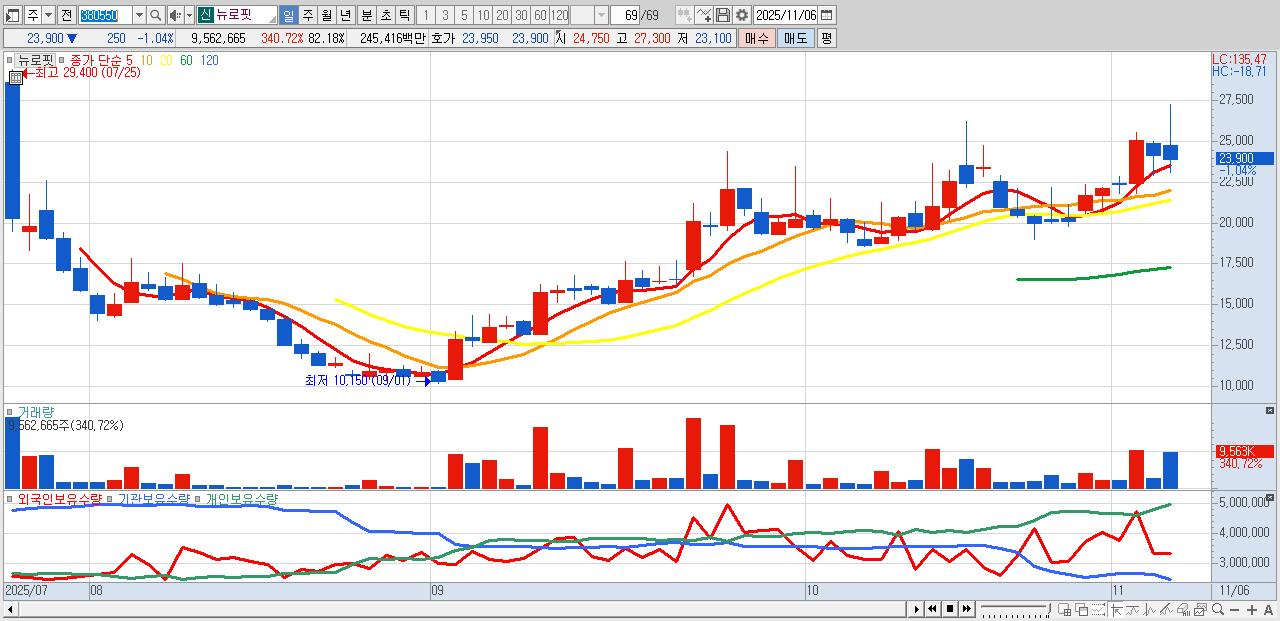Click the '거래량' volume panel label

pos(36,411)
